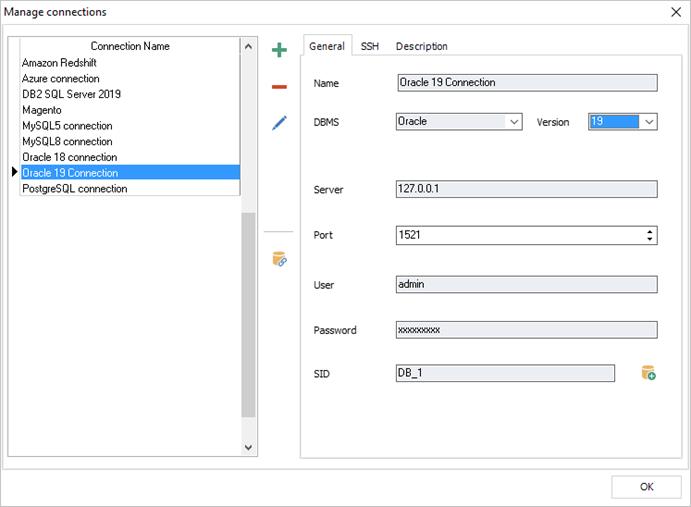Click the Server field with 127.0.0.1
Image resolution: width=691 pixels, height=507 pixels.
[526, 189]
